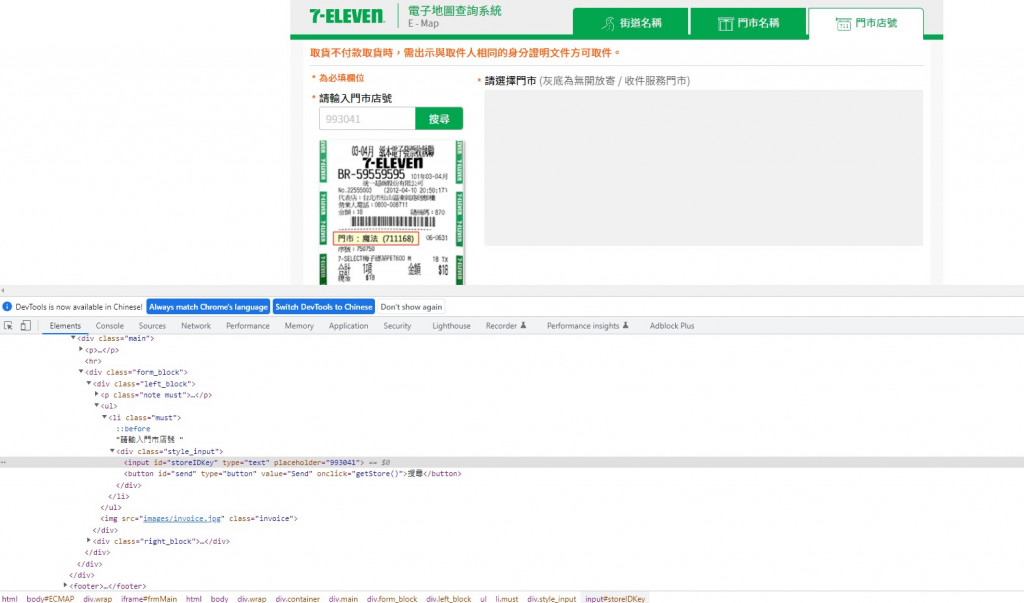The height and width of the screenshot is (603, 1024).
Task: Open the Performance panel tab
Action: [248, 325]
